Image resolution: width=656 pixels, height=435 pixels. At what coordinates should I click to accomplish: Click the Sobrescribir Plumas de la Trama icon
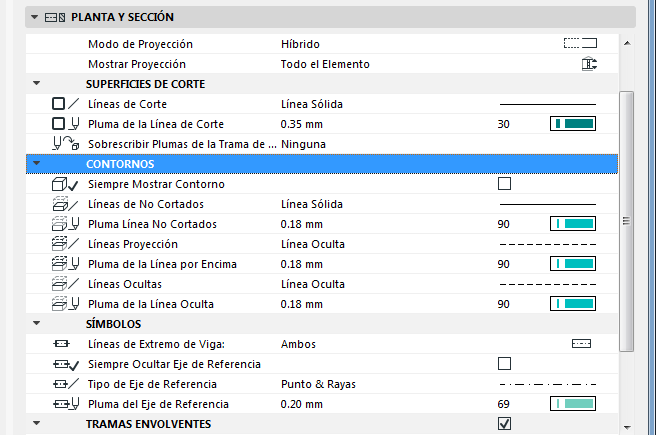coord(64,144)
